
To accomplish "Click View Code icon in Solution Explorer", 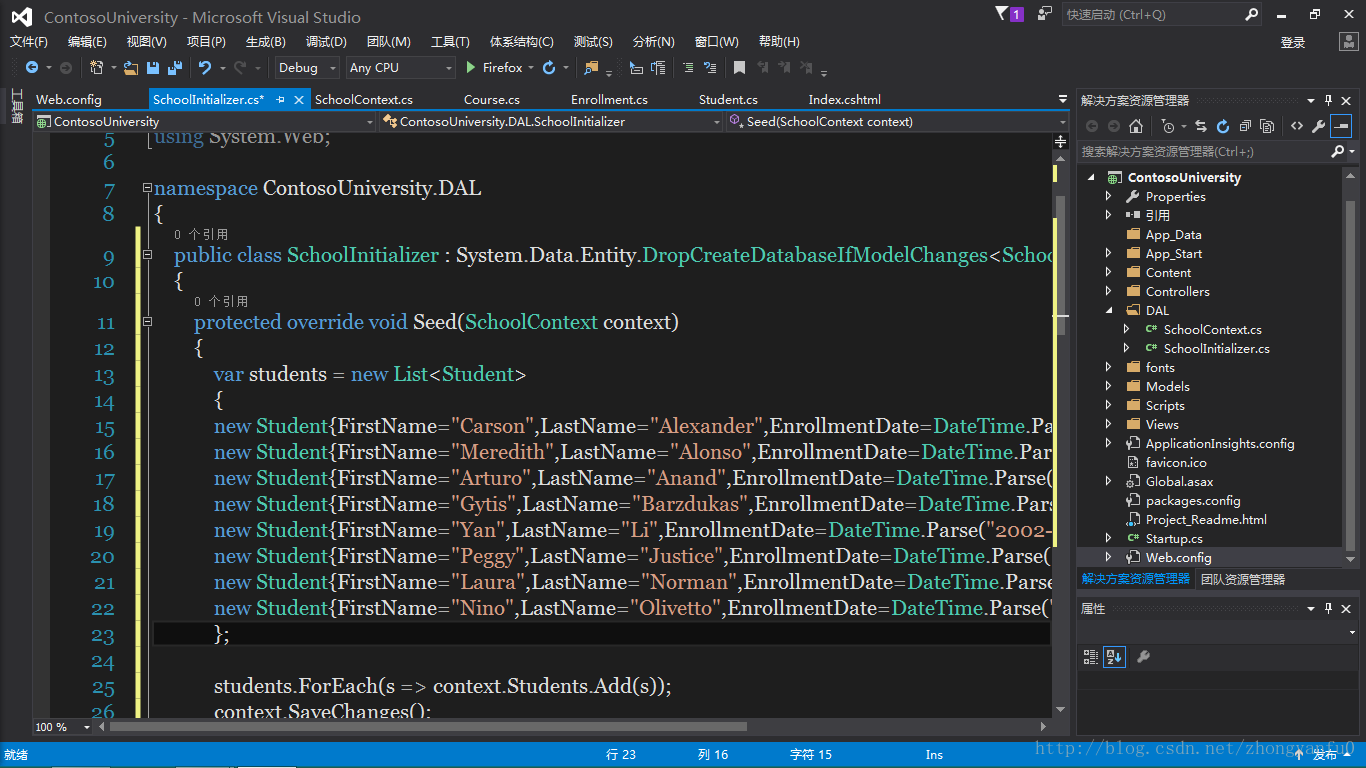I will (x=1297, y=126).
